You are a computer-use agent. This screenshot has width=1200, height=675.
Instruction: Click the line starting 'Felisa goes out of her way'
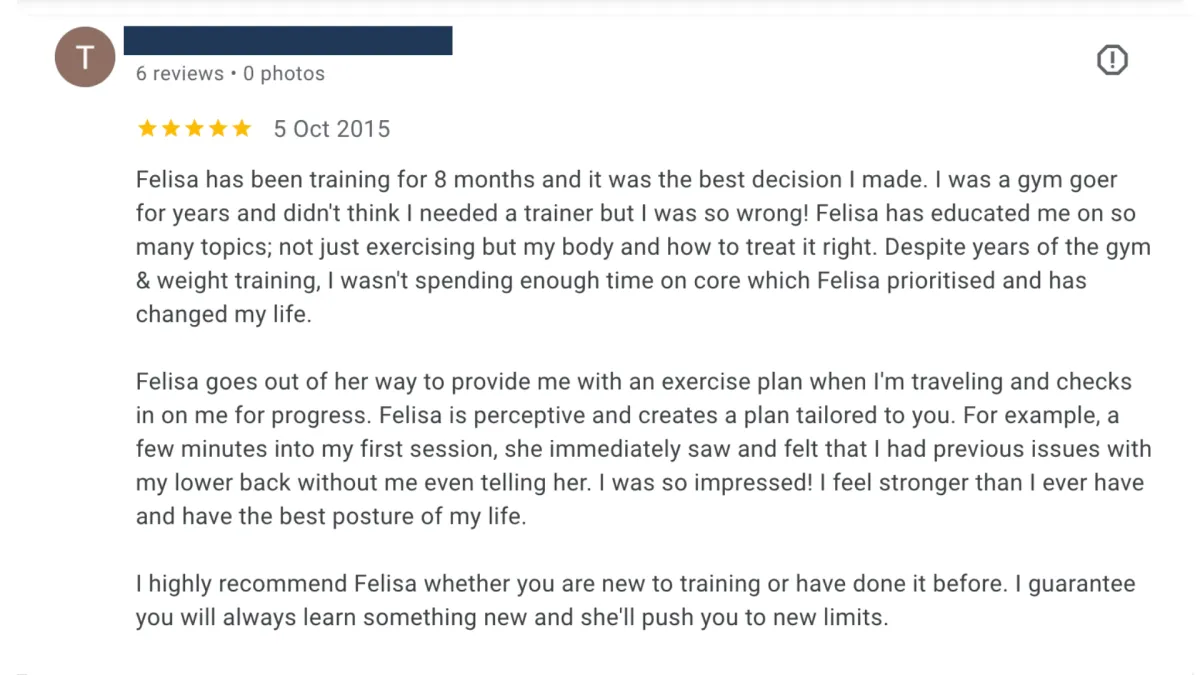(633, 382)
